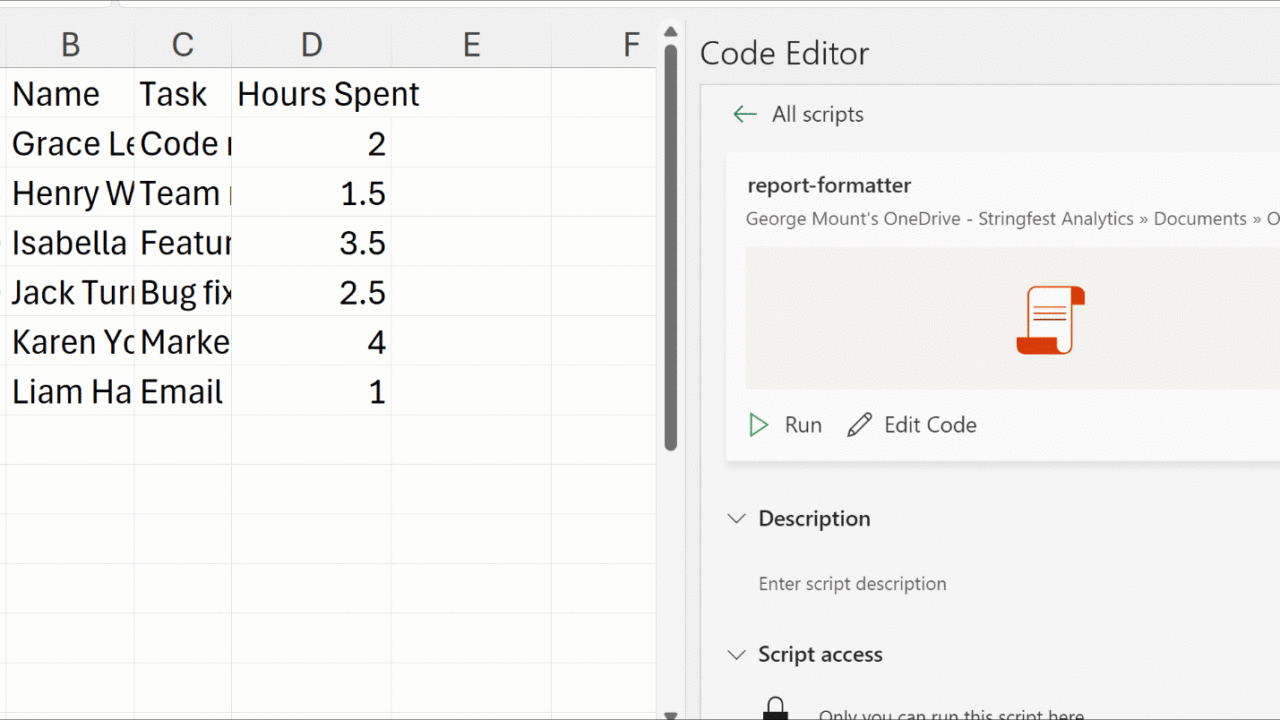Click the report-formatter script title
The width and height of the screenshot is (1280, 720).
tap(829, 186)
